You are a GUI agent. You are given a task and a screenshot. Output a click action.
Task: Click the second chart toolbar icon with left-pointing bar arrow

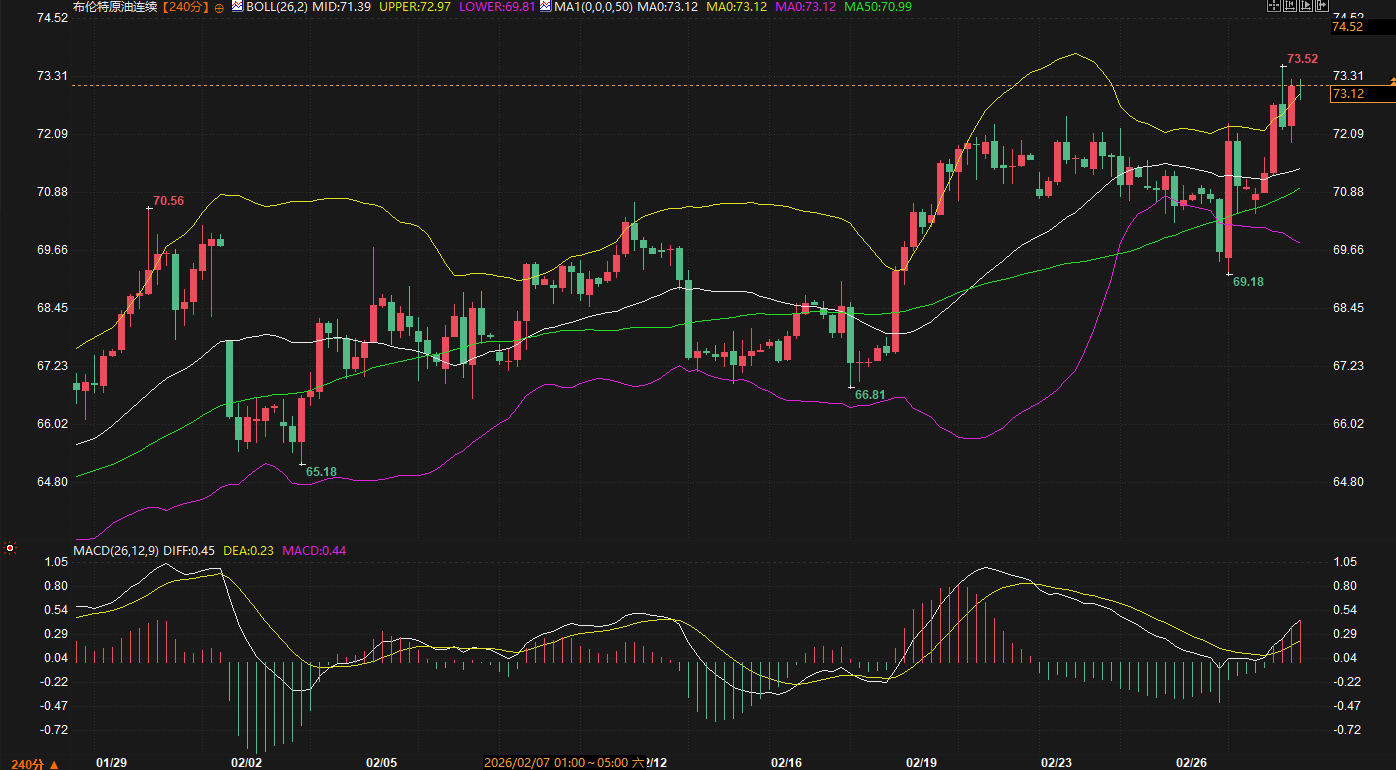pos(1289,6)
